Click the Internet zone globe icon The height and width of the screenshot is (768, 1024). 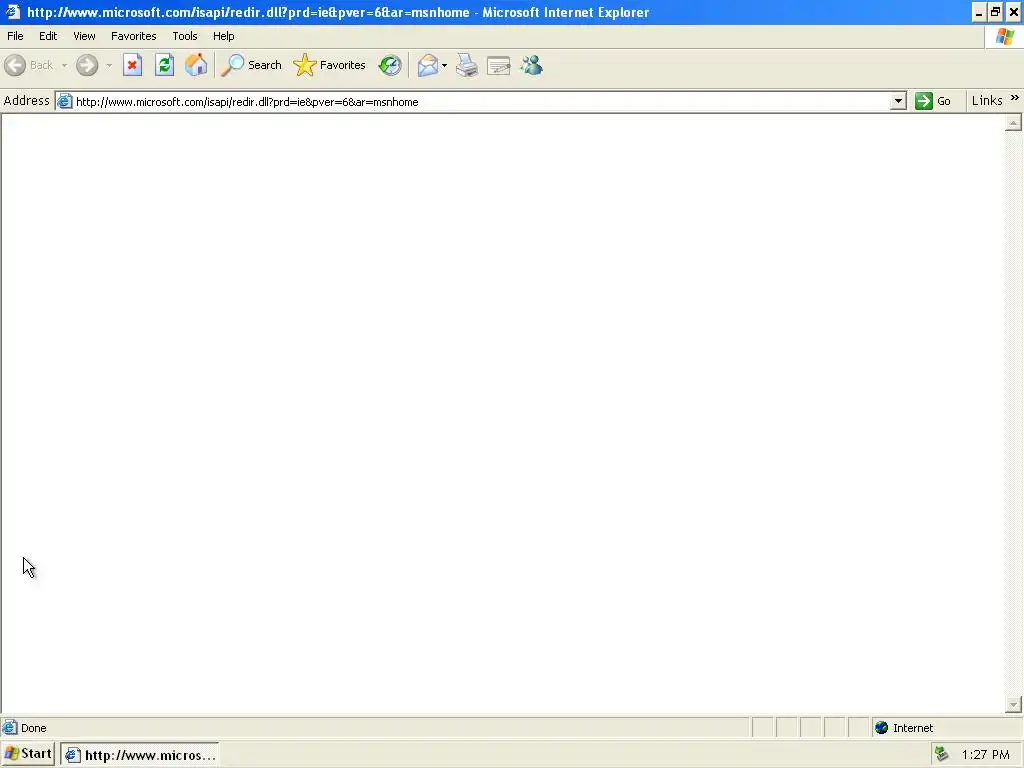(x=882, y=728)
